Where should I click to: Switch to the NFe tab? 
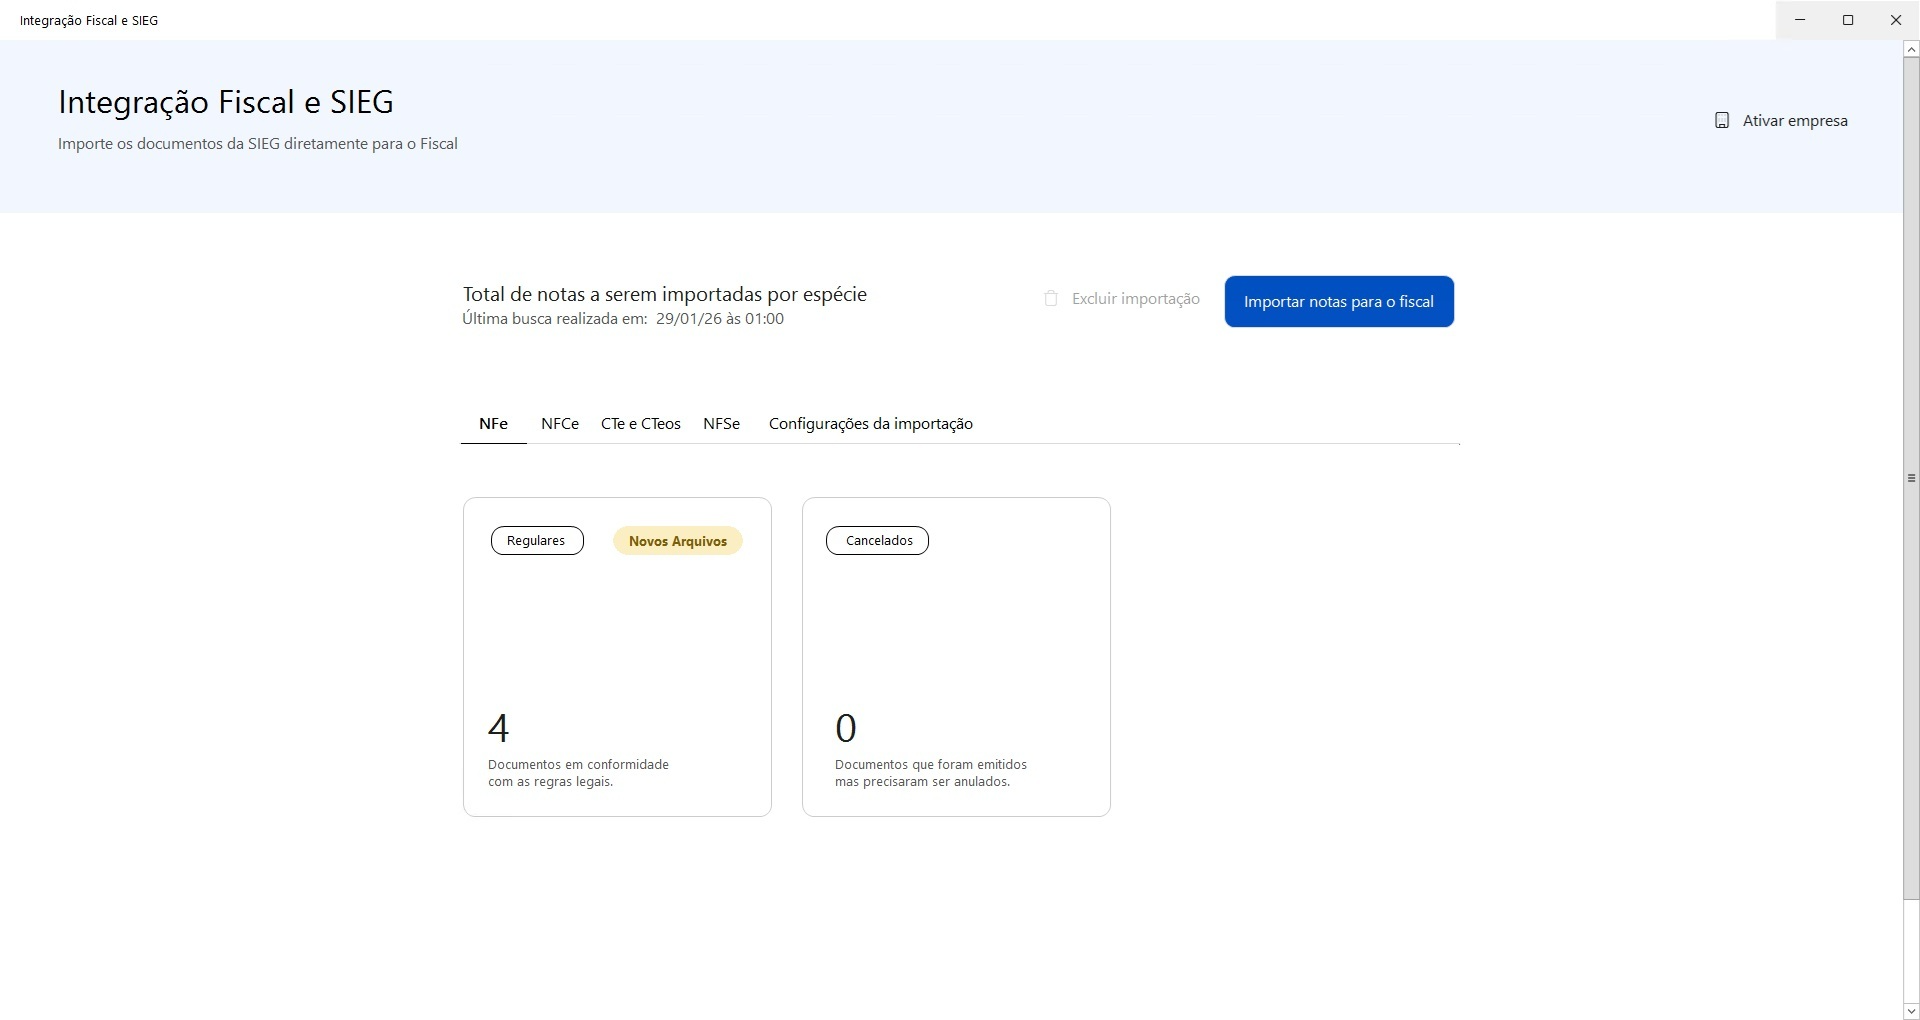493,424
